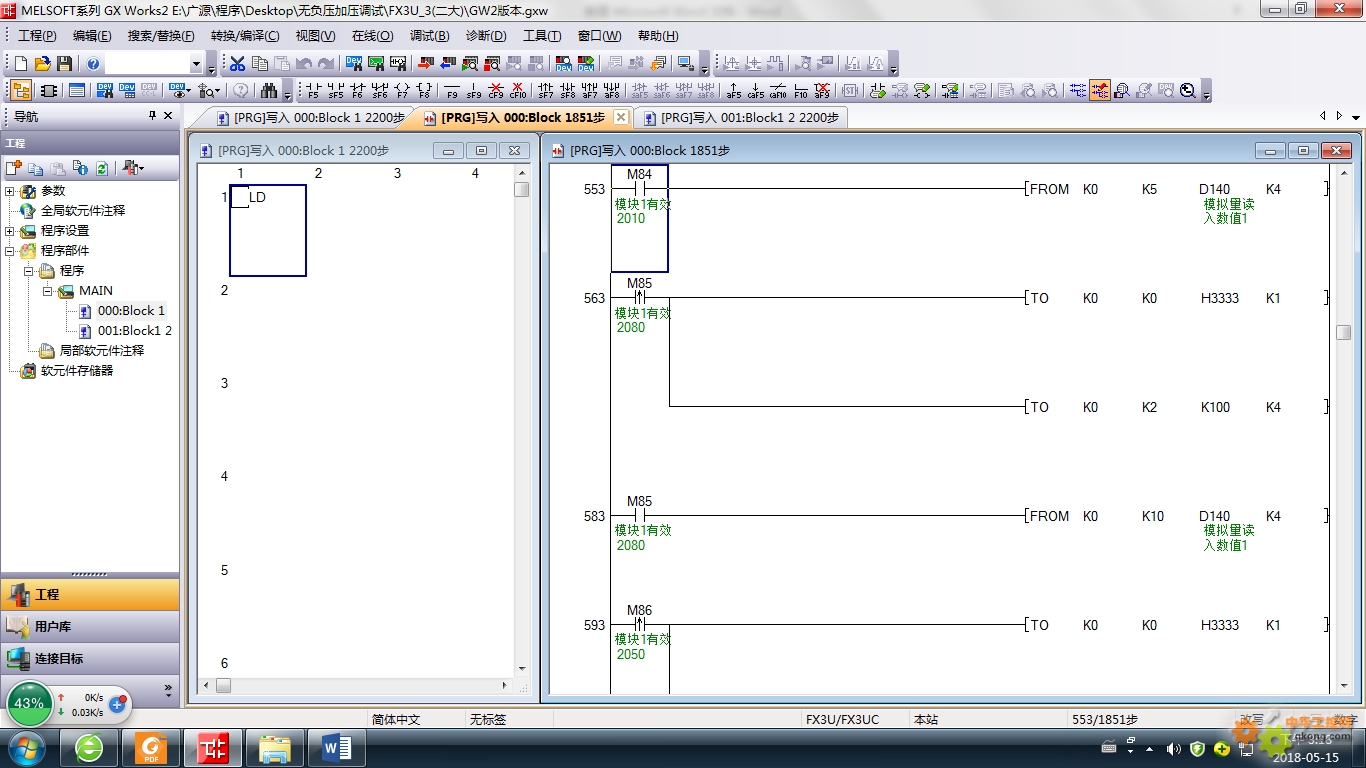This screenshot has height=768, width=1366.
Task: Click the zoom magnifier toolbar icon
Action: click(x=1188, y=91)
